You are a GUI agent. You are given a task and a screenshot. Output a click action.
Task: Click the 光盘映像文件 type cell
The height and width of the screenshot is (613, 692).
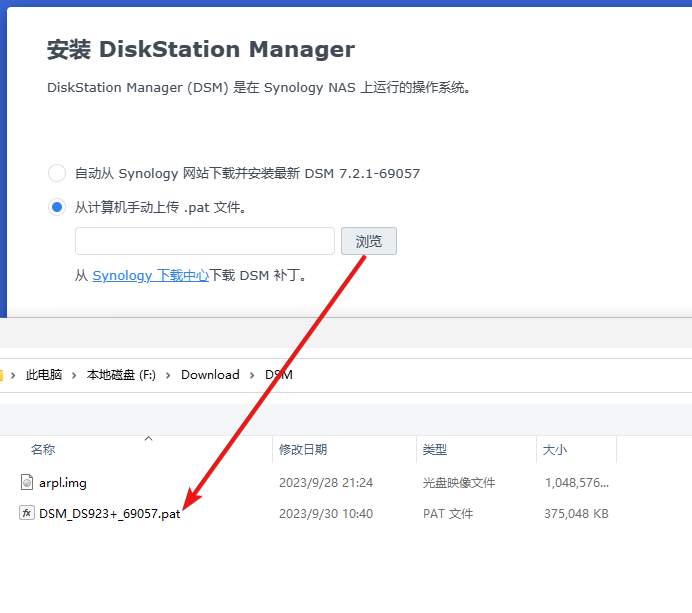coord(459,482)
